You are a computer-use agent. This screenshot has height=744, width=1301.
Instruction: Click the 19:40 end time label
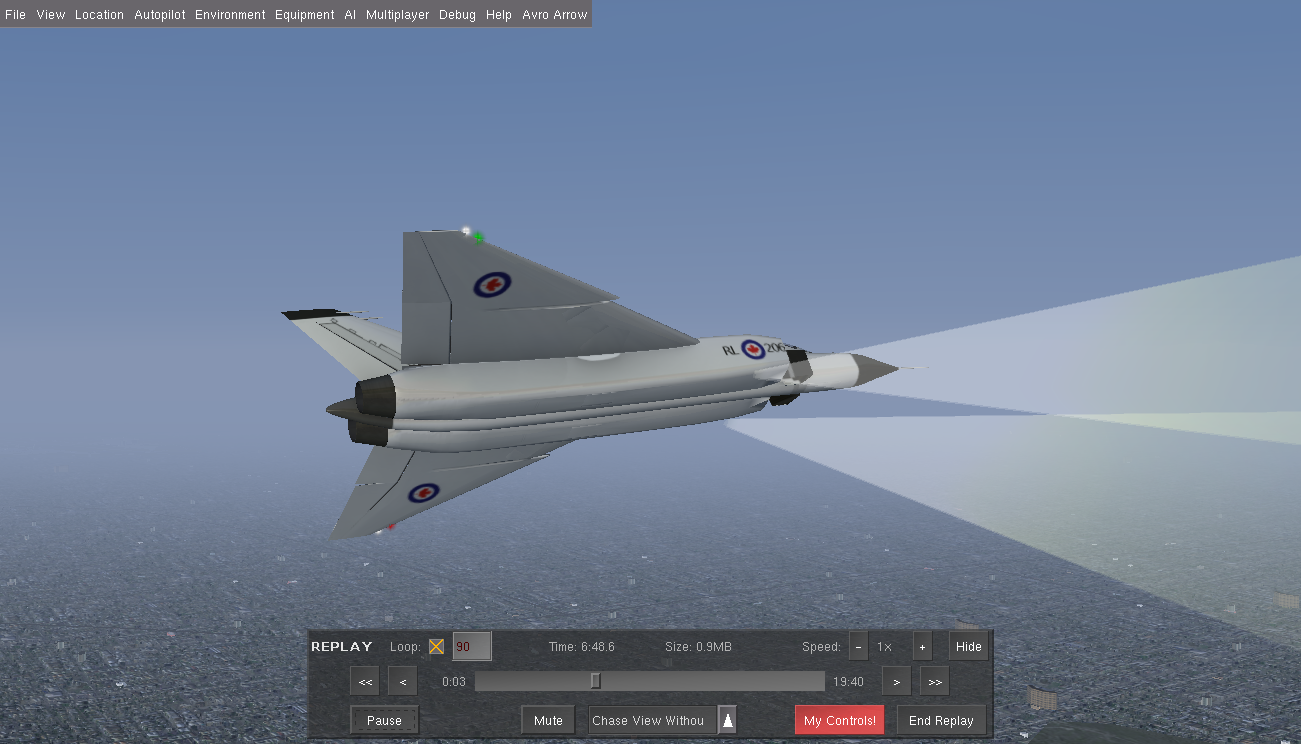(848, 682)
